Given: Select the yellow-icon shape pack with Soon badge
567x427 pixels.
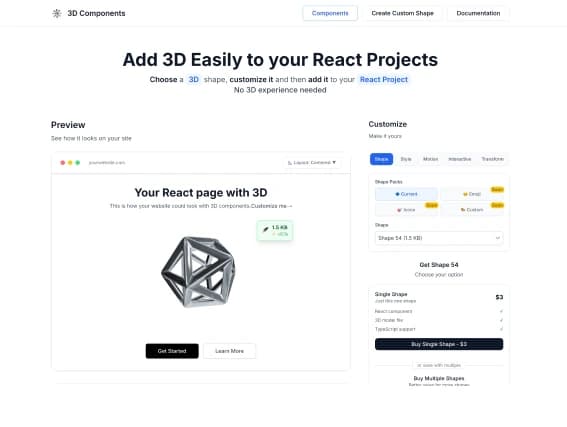Looking at the screenshot, I should (x=472, y=194).
